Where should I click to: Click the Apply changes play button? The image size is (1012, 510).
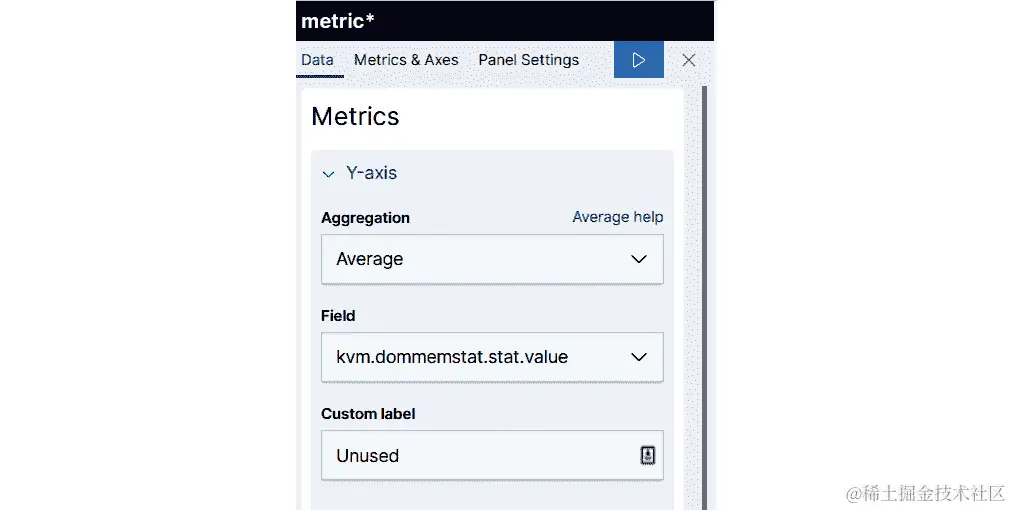638,60
